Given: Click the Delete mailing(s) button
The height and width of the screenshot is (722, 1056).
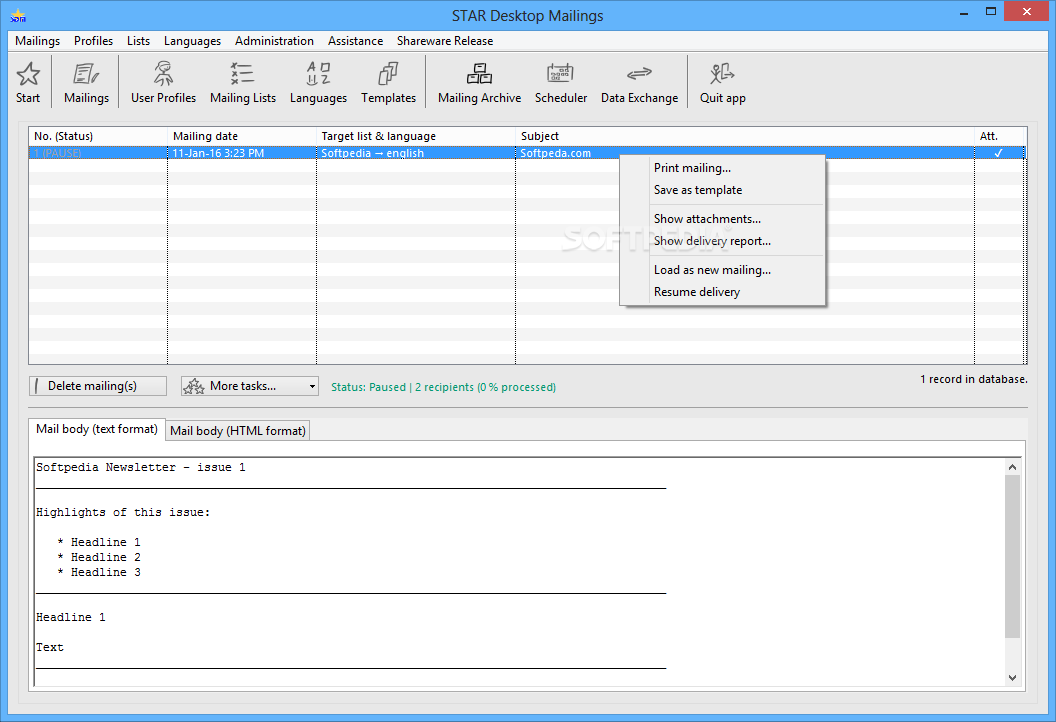Looking at the screenshot, I should click(98, 386).
